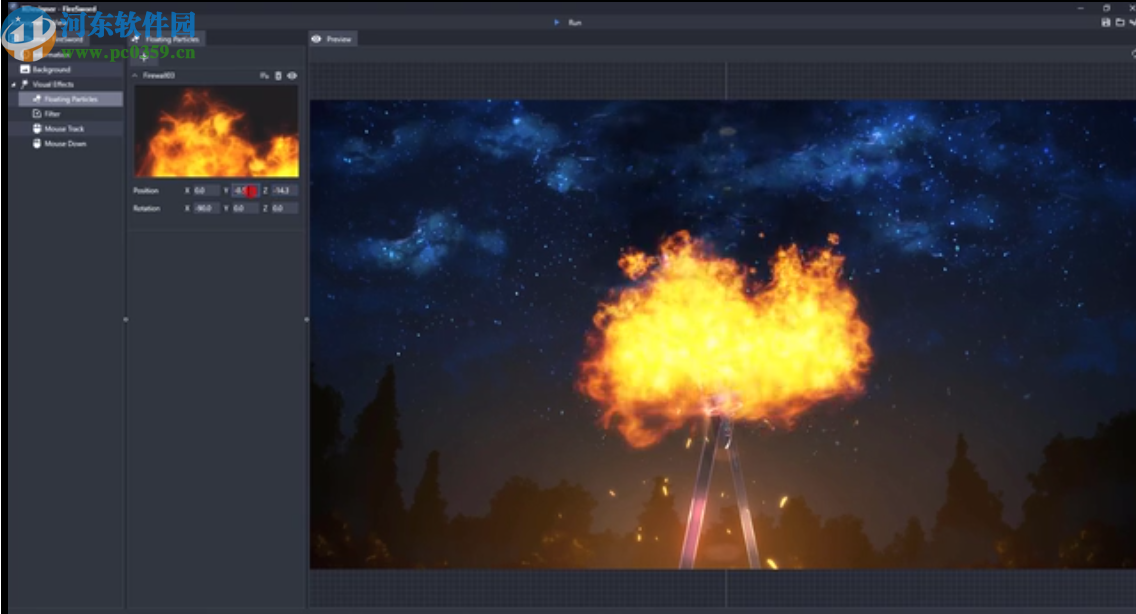Click the add particle plus button
This screenshot has width=1136, height=614.
(x=144, y=57)
